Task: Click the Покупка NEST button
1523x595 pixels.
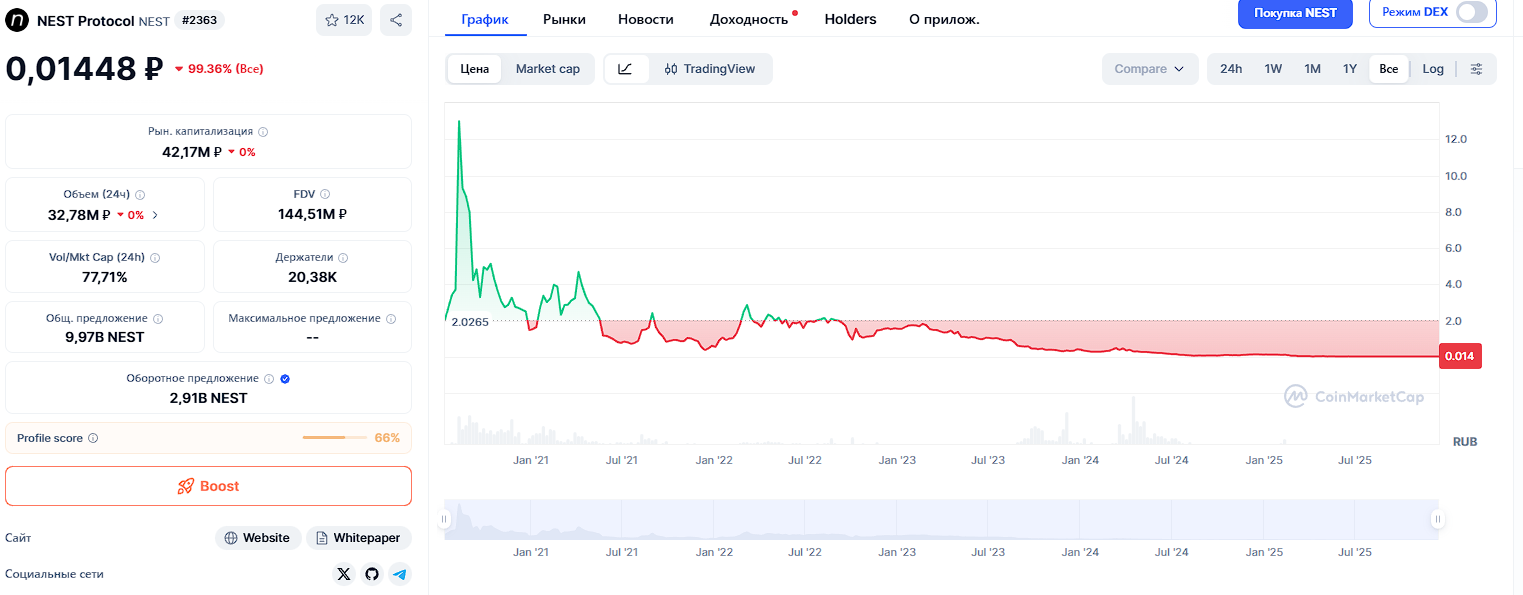Action: pyautogui.click(x=1295, y=14)
